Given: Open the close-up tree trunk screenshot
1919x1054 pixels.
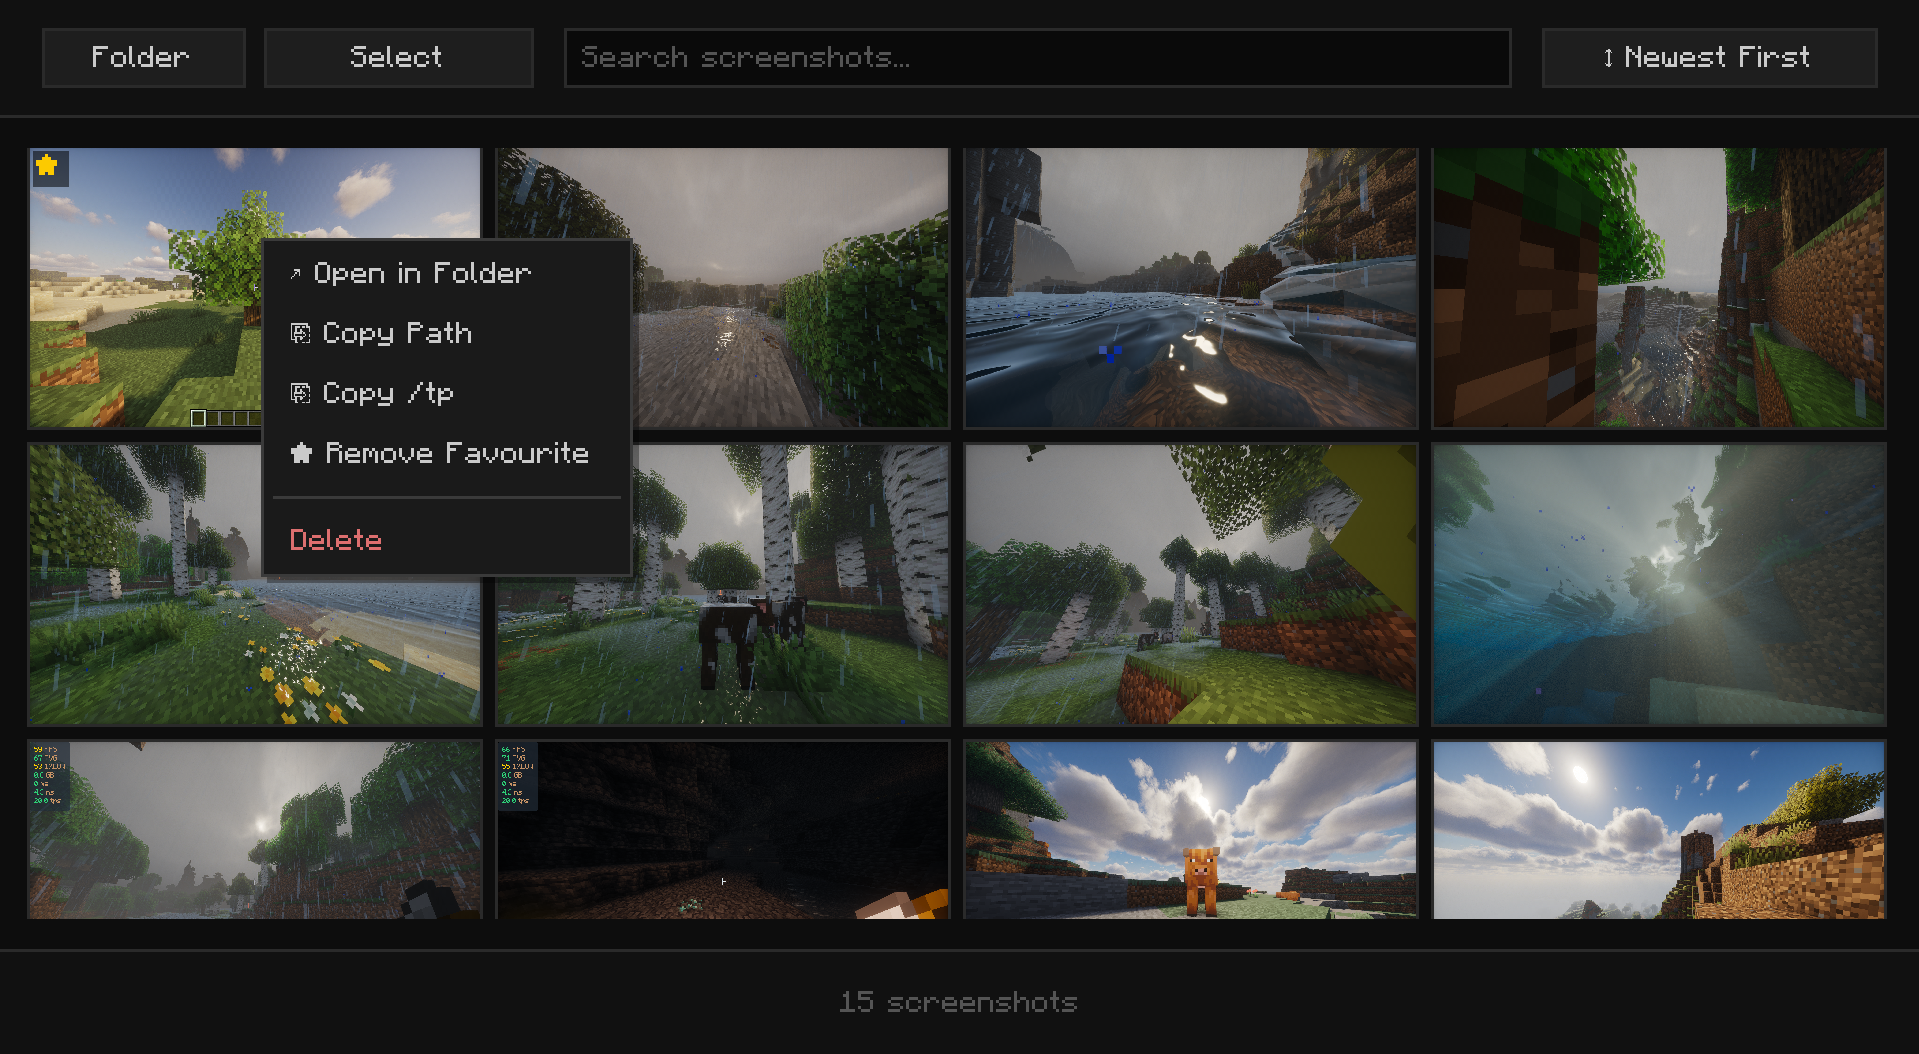Looking at the screenshot, I should [1658, 288].
